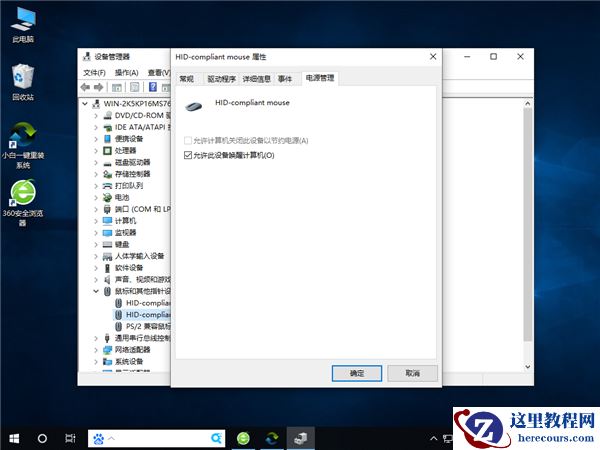Click the scrollbar down arrow in Device Manager

pos(528,367)
